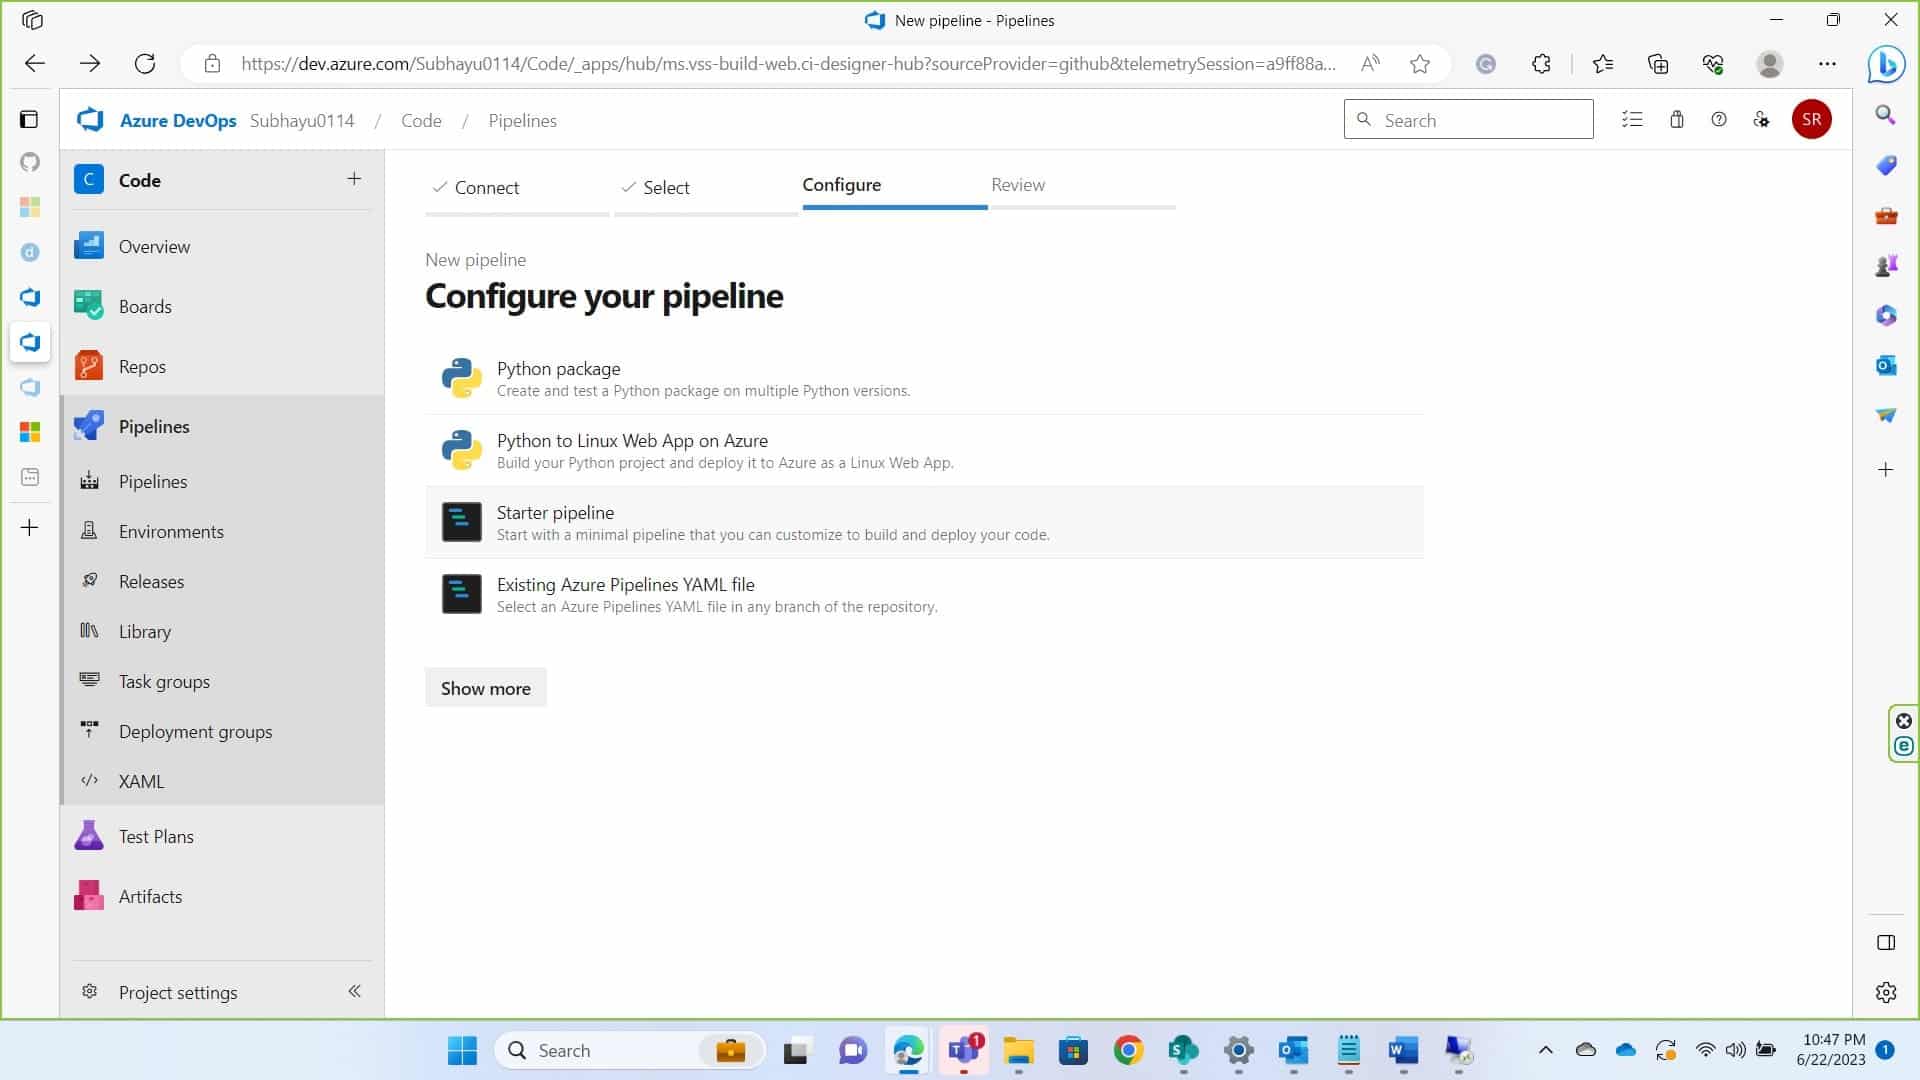
Task: Switch to the Connect step tab
Action: pyautogui.click(x=486, y=188)
